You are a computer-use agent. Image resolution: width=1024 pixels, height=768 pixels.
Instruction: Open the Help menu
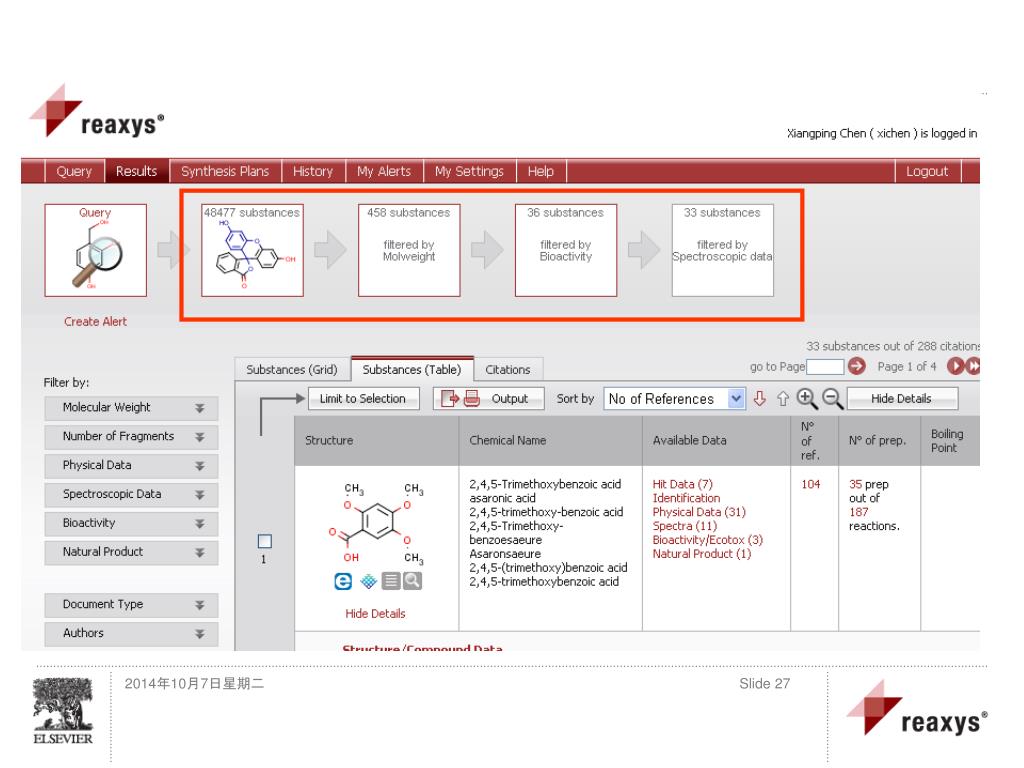(x=541, y=171)
